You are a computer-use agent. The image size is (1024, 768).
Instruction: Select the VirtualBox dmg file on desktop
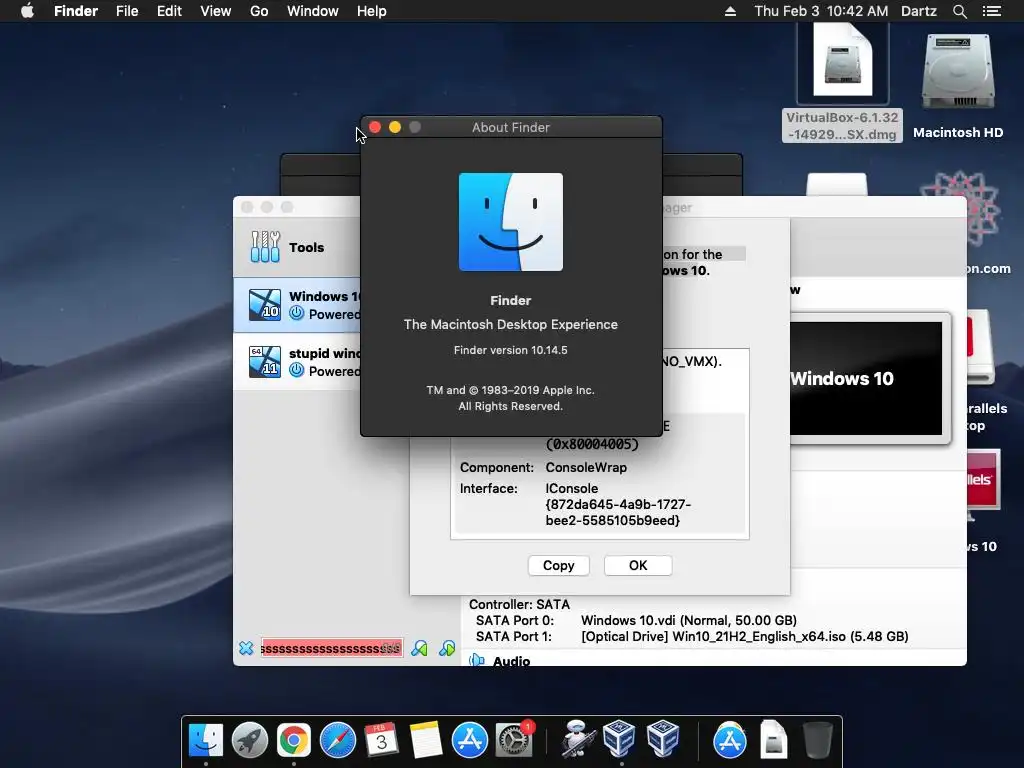(x=842, y=82)
